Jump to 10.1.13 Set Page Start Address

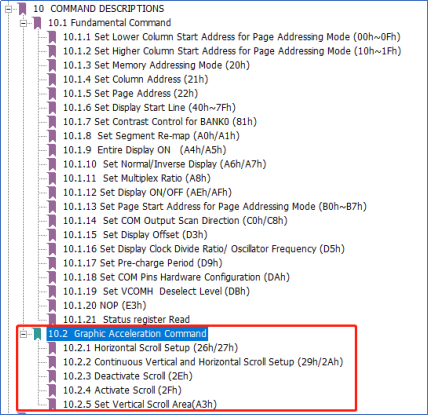click(x=215, y=206)
